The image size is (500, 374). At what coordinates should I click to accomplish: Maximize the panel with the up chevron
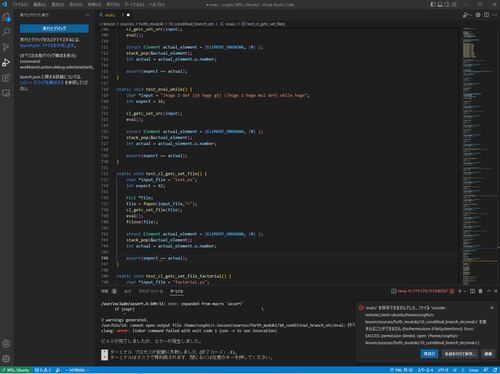click(489, 291)
